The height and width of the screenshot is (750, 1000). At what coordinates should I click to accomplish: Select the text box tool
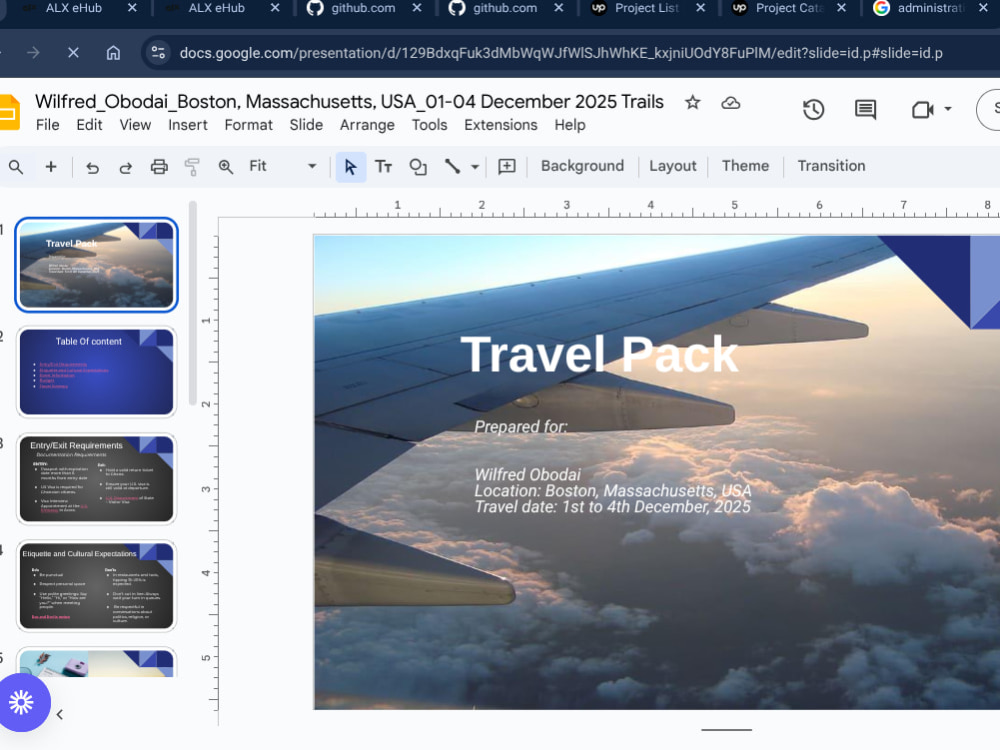(383, 167)
